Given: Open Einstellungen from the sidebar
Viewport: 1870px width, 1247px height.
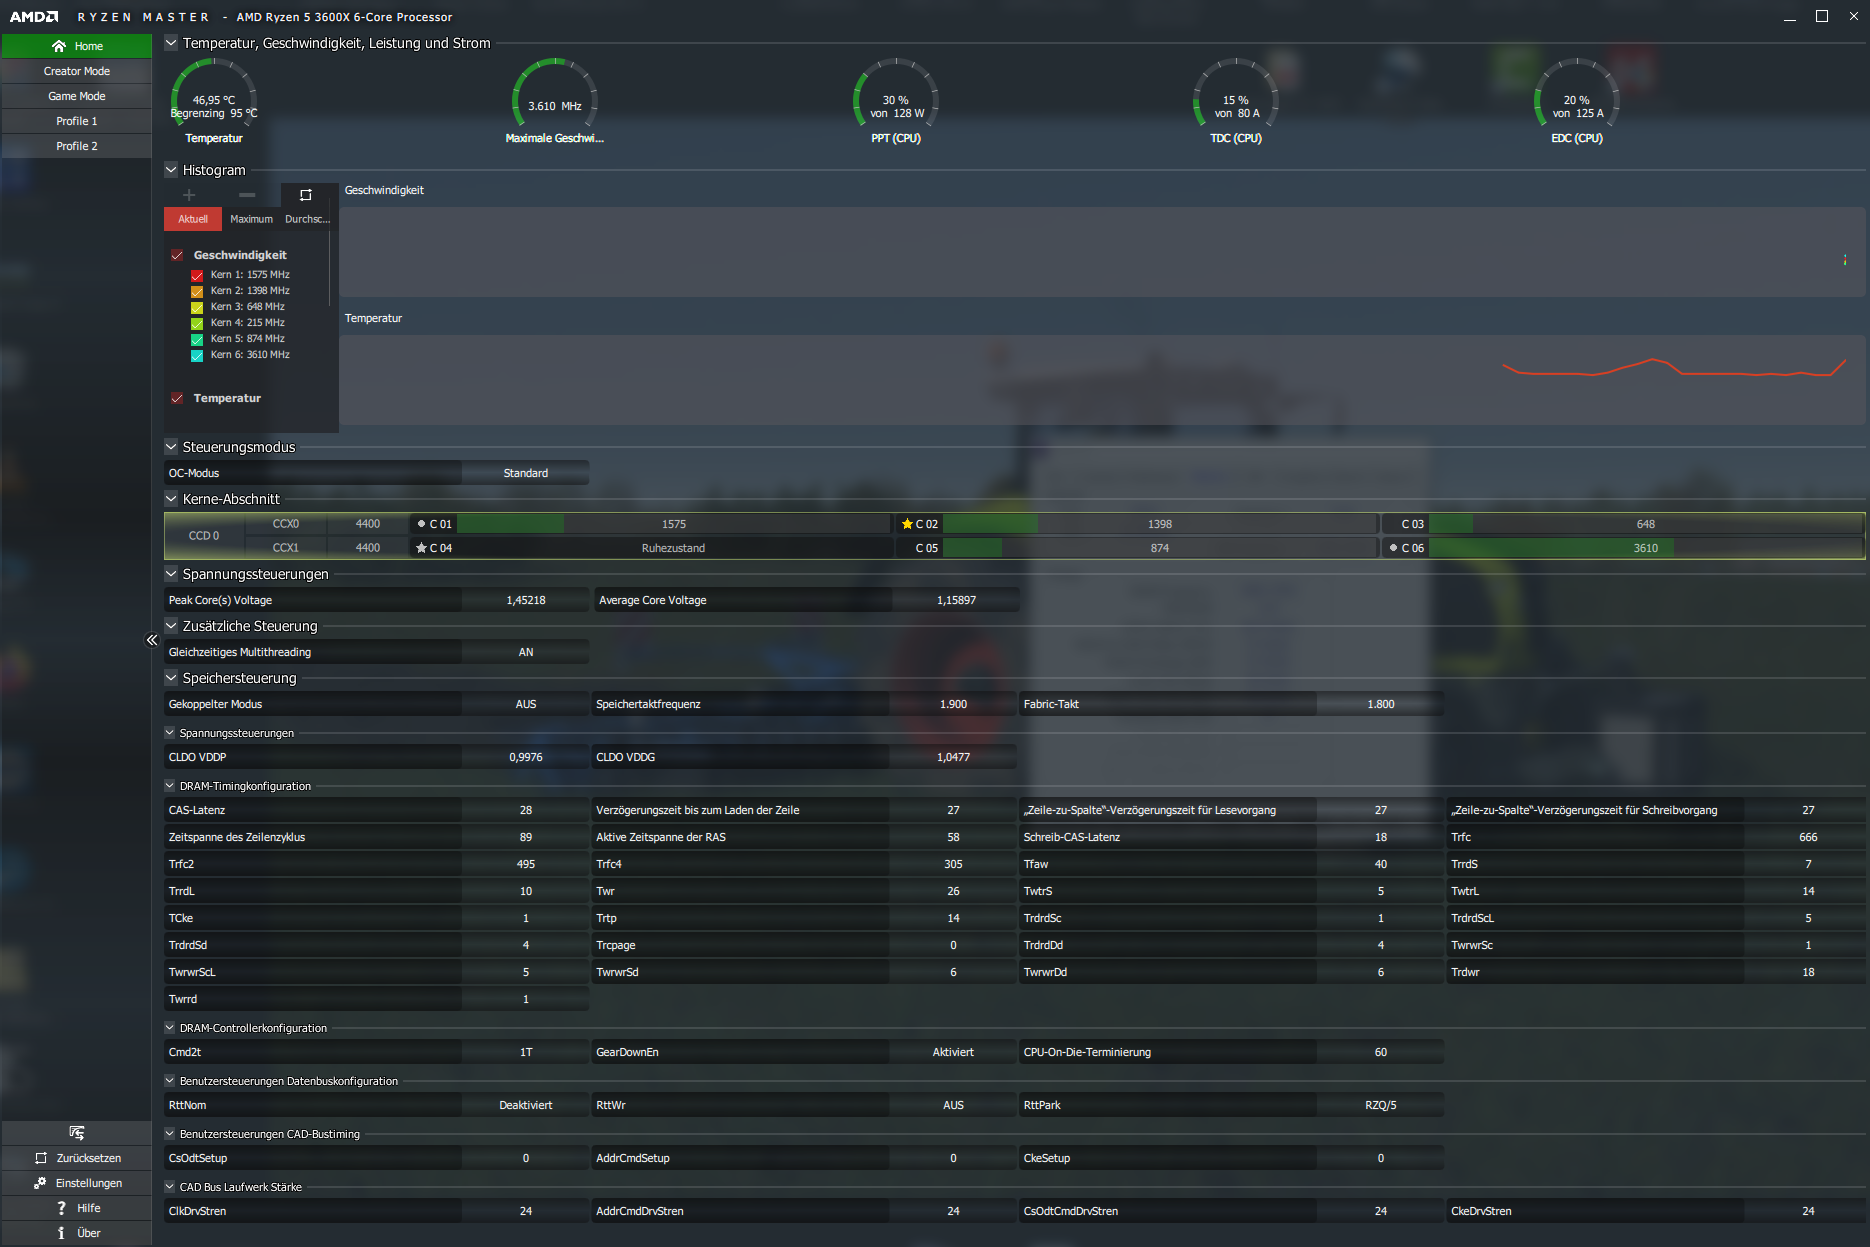Looking at the screenshot, I should click(77, 1183).
